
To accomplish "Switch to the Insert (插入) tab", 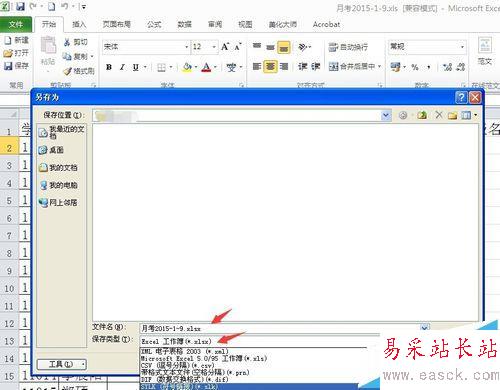I will click(79, 24).
